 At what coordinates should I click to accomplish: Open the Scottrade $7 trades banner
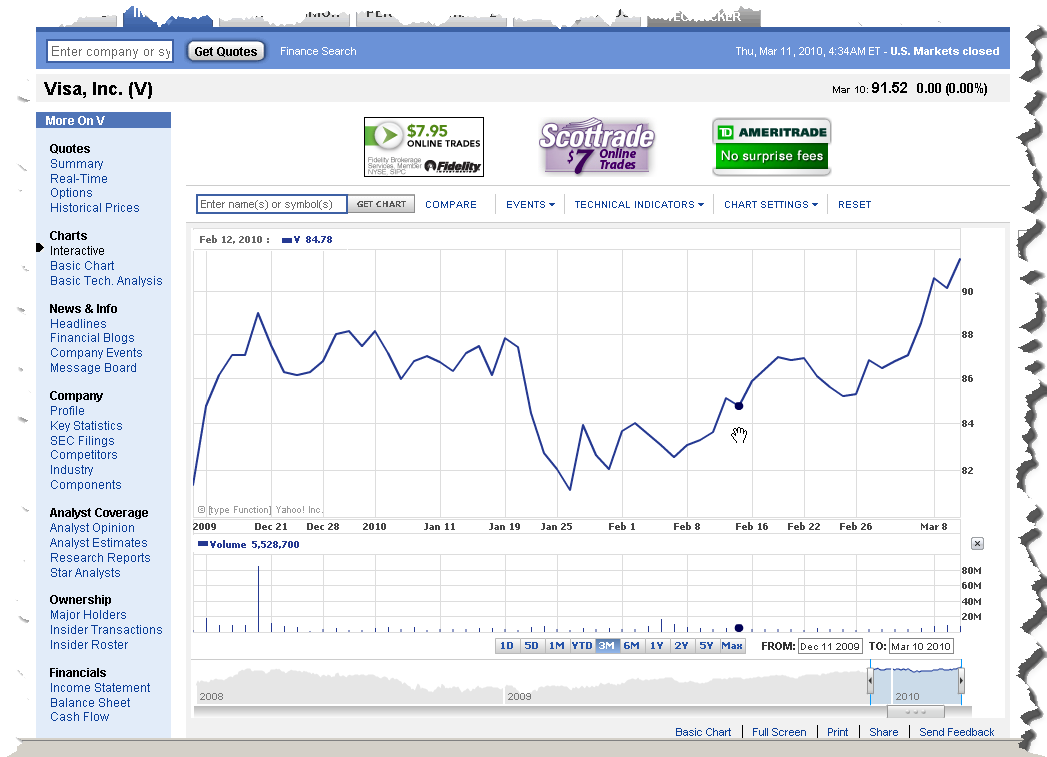point(596,147)
